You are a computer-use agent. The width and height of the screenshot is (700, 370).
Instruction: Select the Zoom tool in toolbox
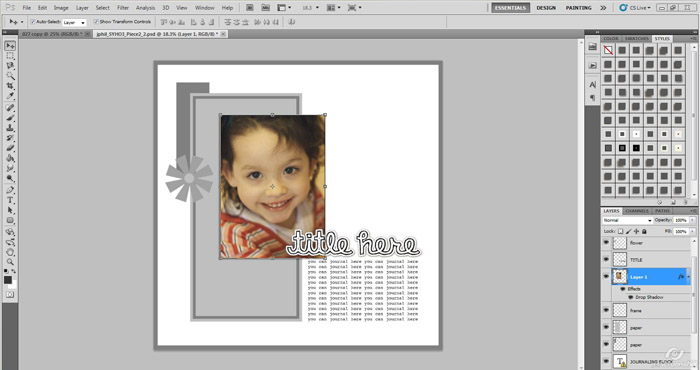pyautogui.click(x=10, y=262)
